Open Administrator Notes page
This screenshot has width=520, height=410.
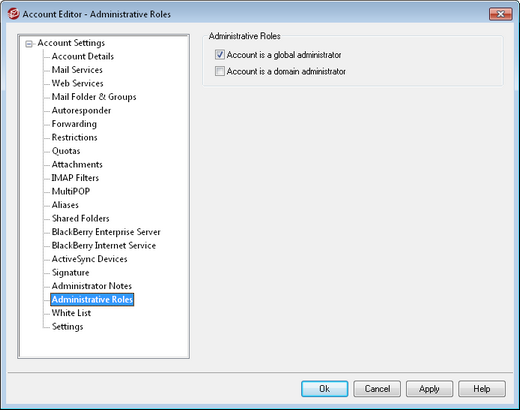(92, 286)
